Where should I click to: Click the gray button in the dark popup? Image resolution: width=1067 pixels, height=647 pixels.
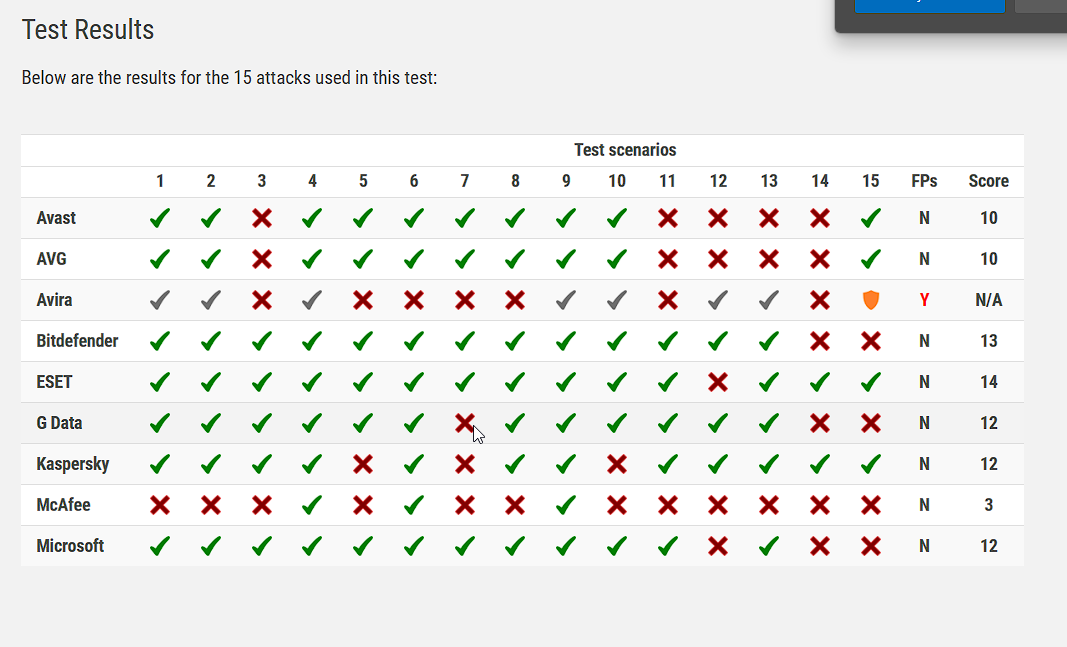click(x=1041, y=6)
